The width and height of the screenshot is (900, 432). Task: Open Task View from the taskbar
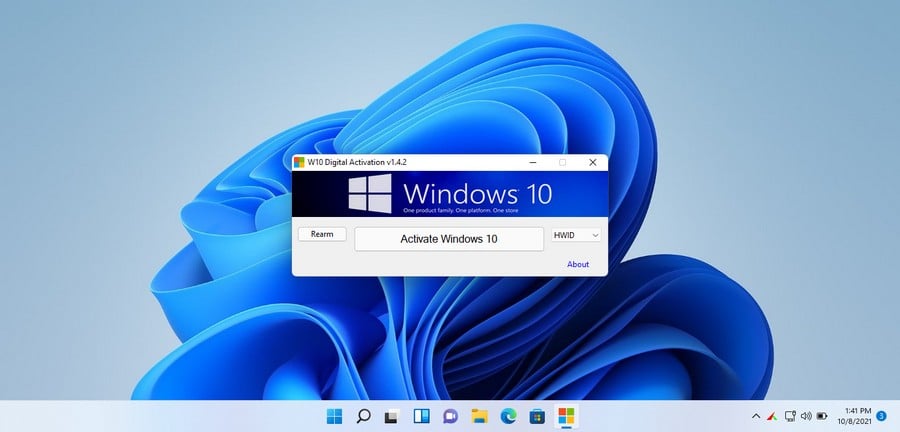(392, 416)
